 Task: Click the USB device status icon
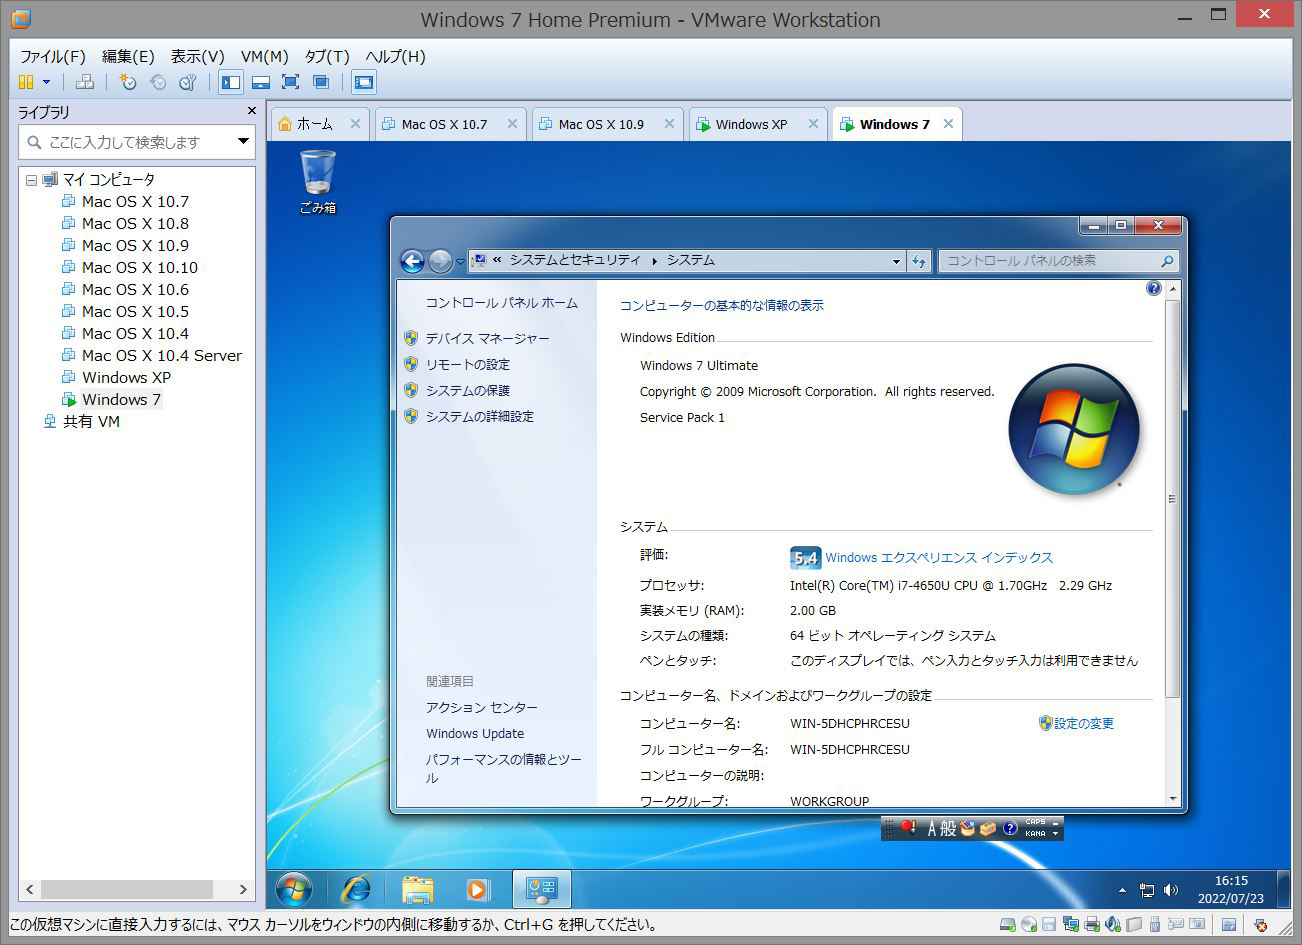coord(1155,925)
